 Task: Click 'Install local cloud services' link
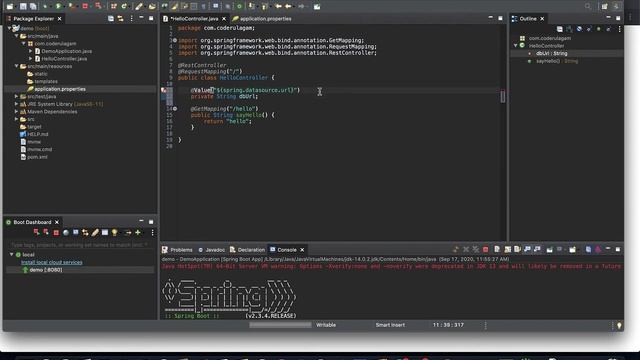point(51,262)
